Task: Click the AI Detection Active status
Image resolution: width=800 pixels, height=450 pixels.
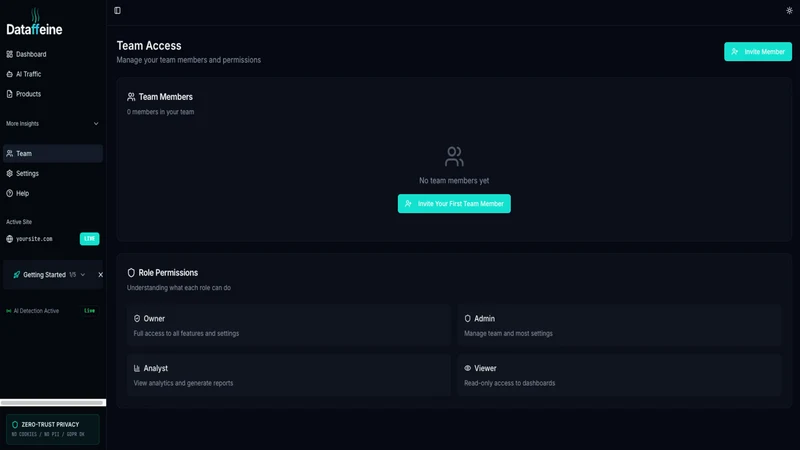Action: point(33,311)
